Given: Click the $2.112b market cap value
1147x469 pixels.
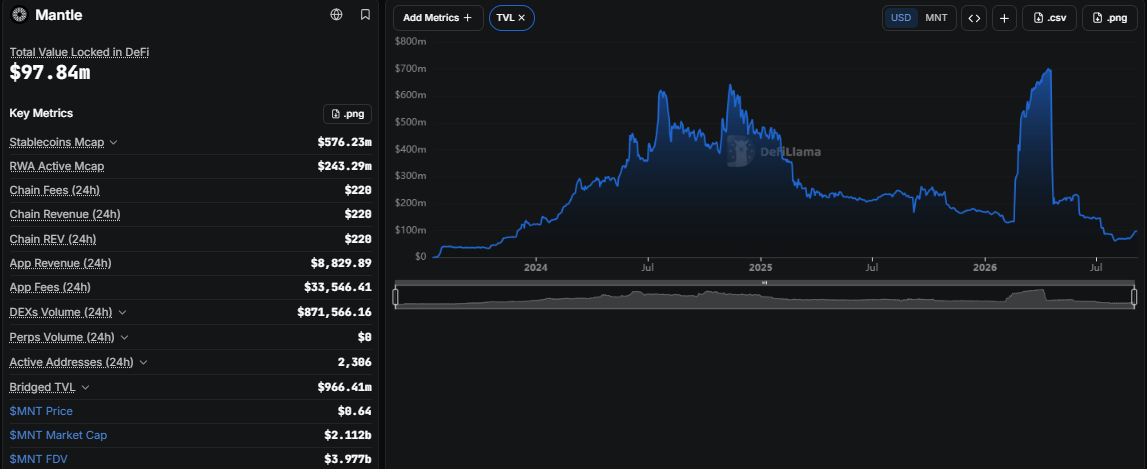Looking at the screenshot, I should [348, 435].
